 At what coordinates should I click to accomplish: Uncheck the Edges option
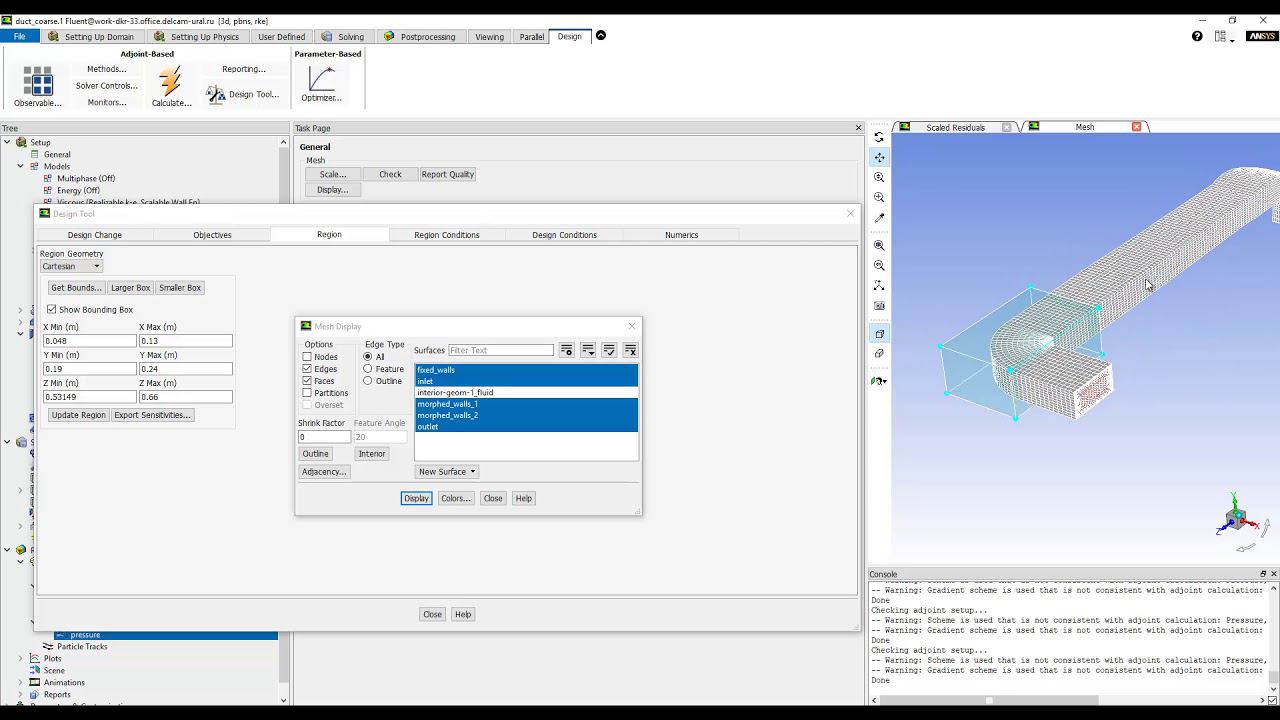click(x=307, y=369)
